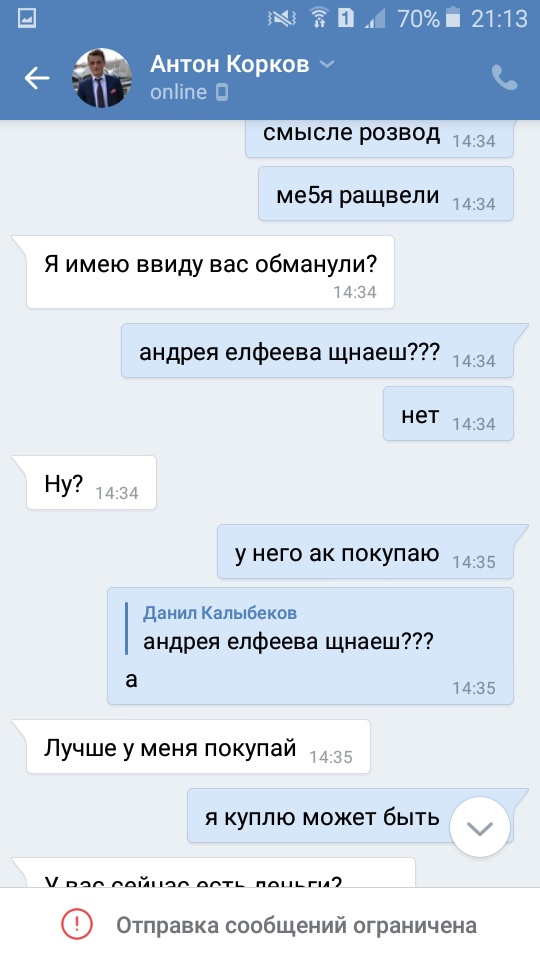Expand dropdown next to Антон Корков name
Image resolution: width=540 pixels, height=960 pixels.
pos(328,64)
